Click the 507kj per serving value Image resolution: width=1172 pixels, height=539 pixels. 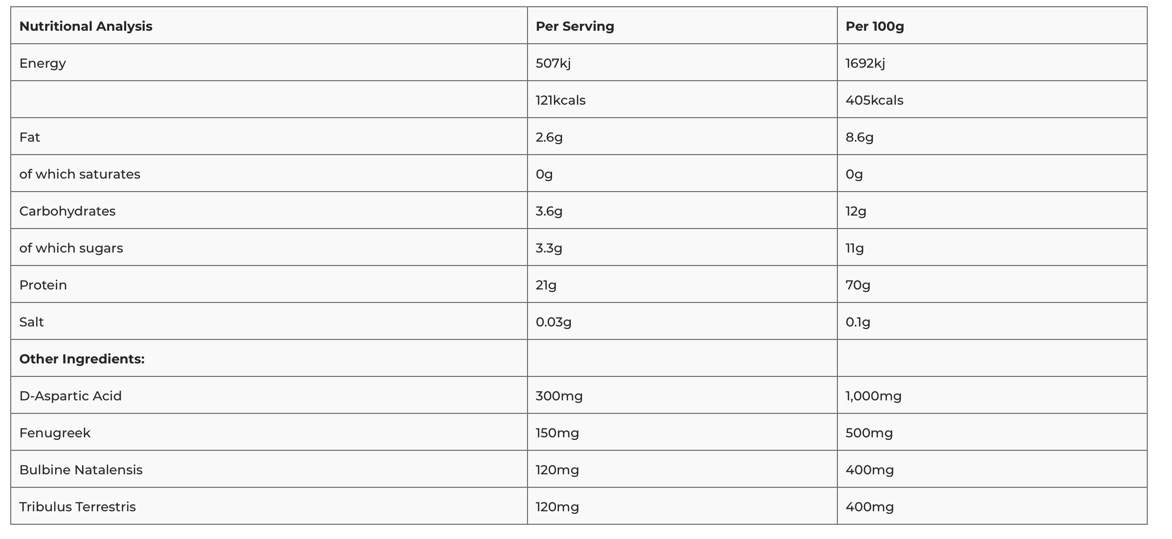pos(553,63)
